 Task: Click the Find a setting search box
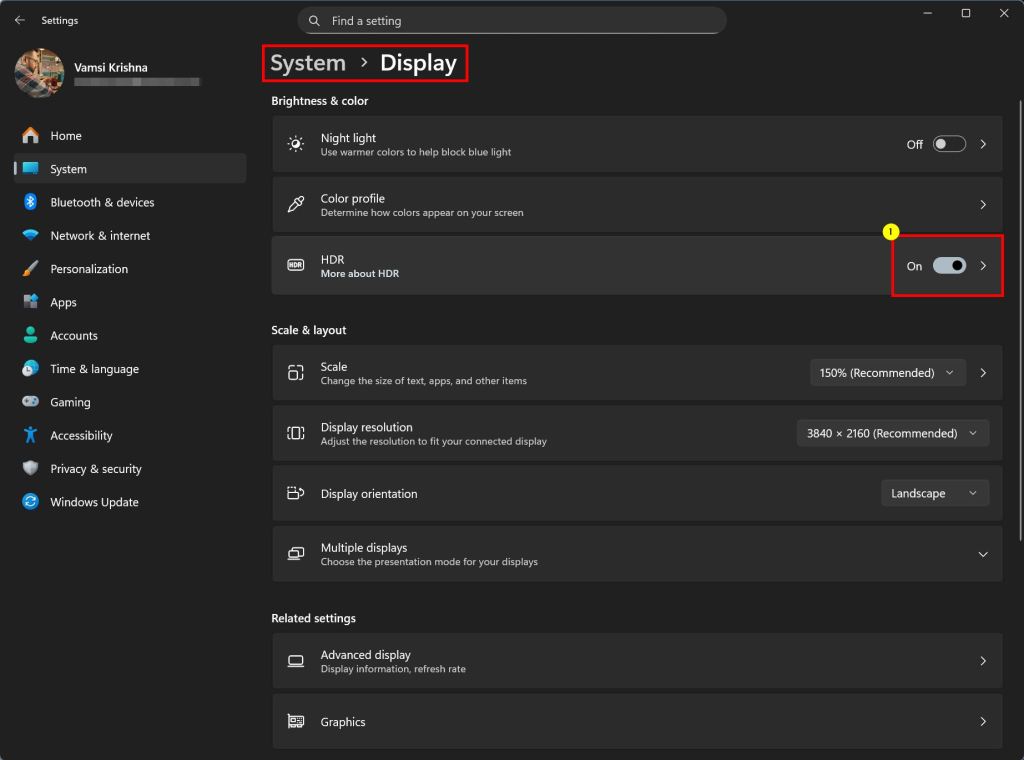pyautogui.click(x=512, y=21)
